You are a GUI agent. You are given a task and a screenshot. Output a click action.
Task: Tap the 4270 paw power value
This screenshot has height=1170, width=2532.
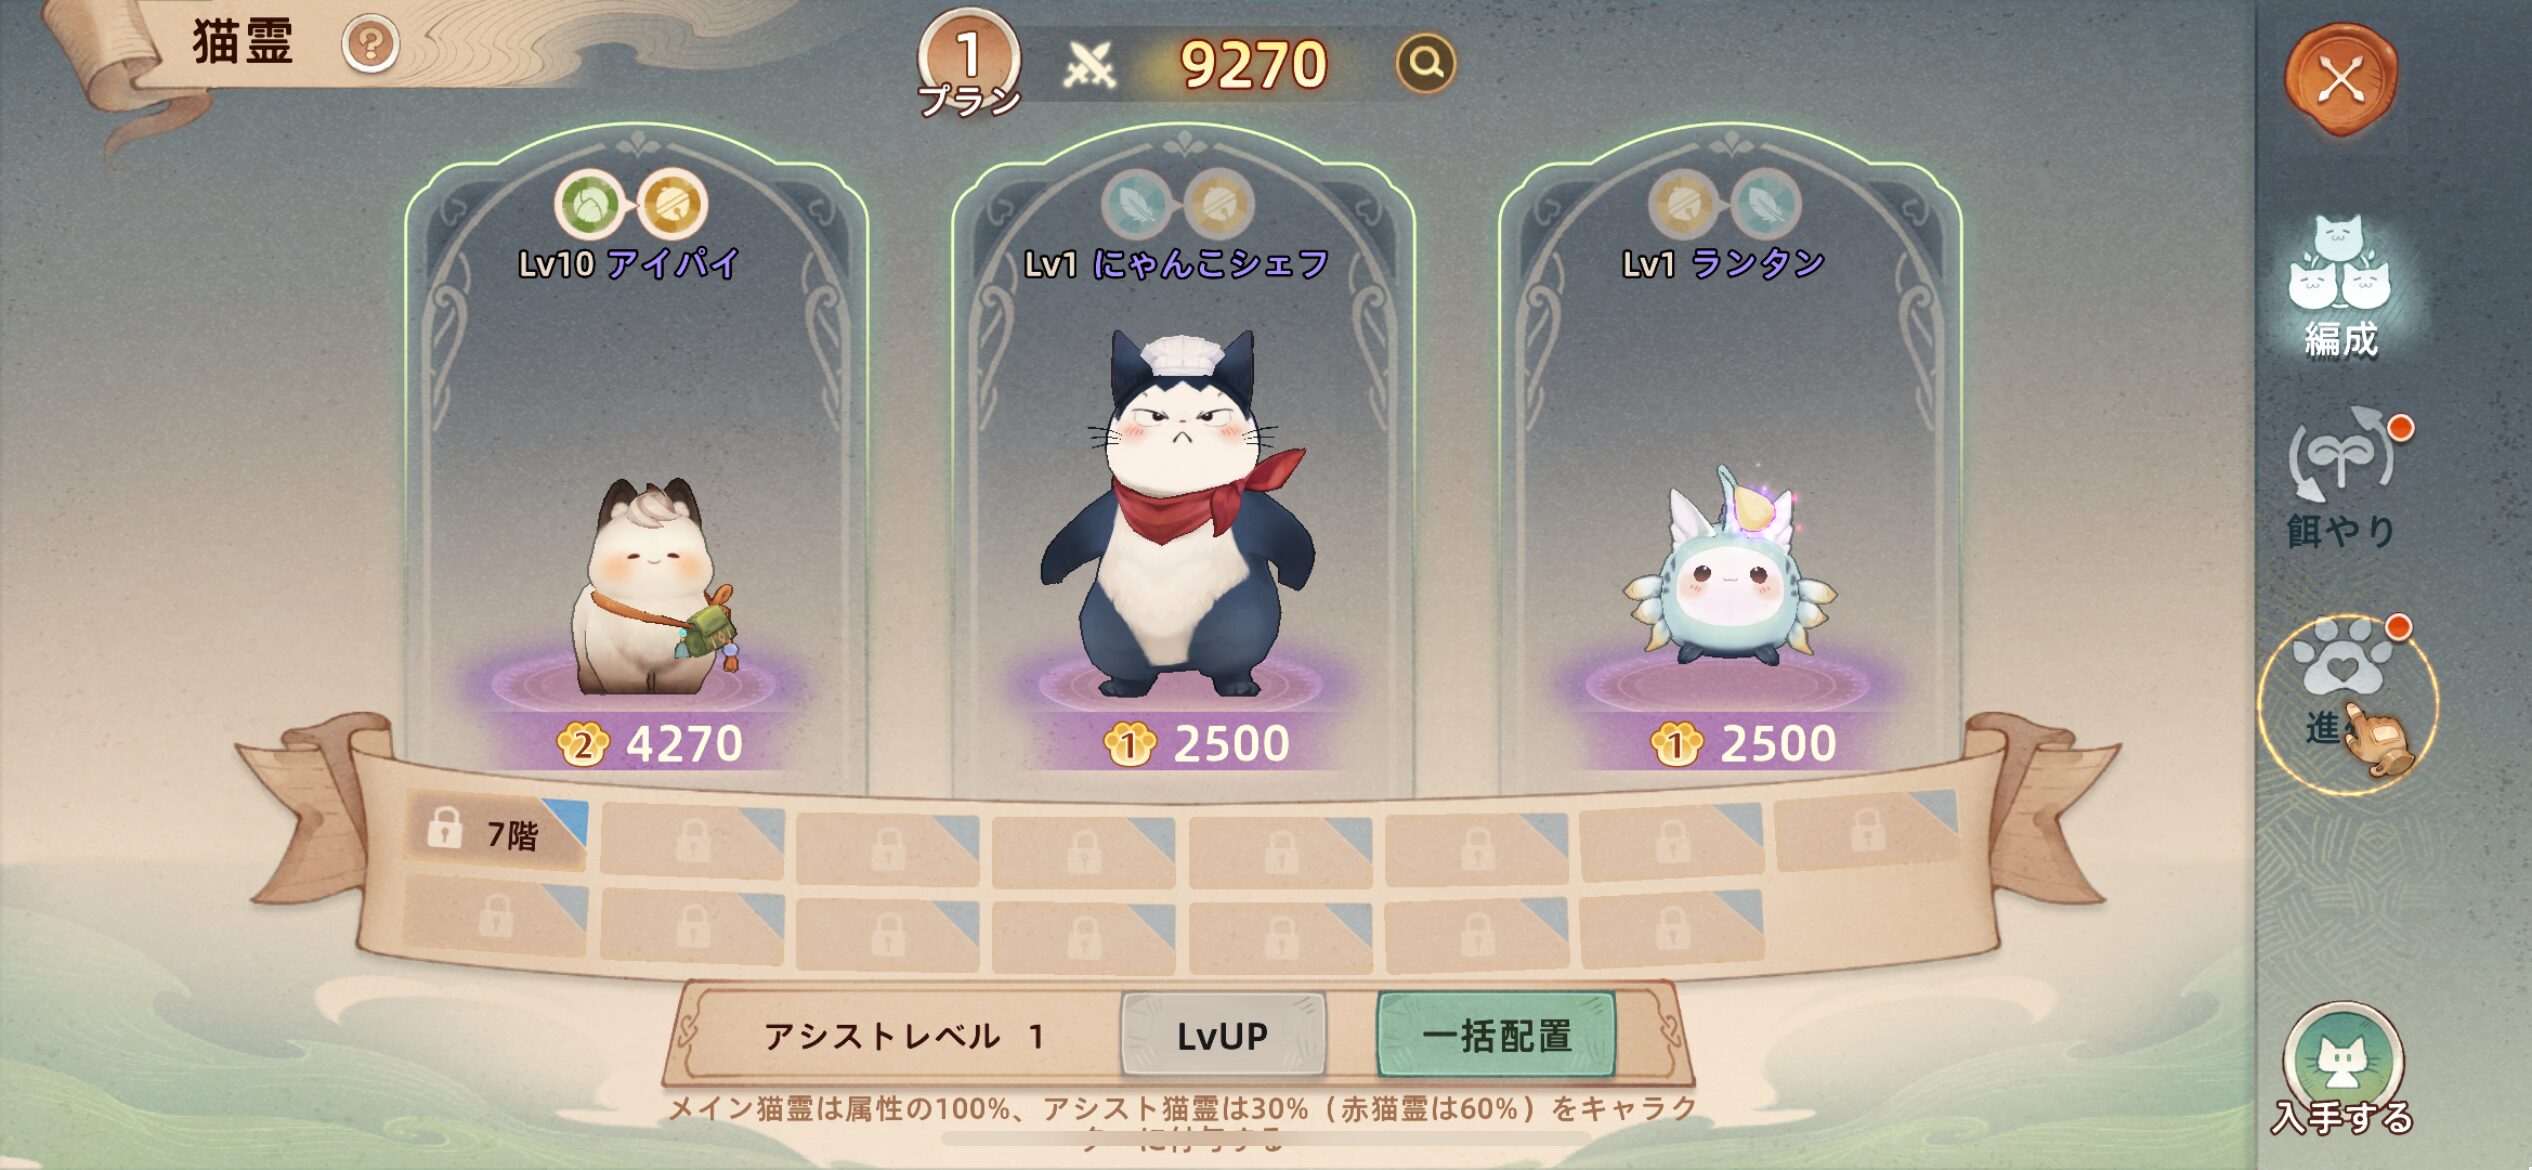[x=650, y=744]
